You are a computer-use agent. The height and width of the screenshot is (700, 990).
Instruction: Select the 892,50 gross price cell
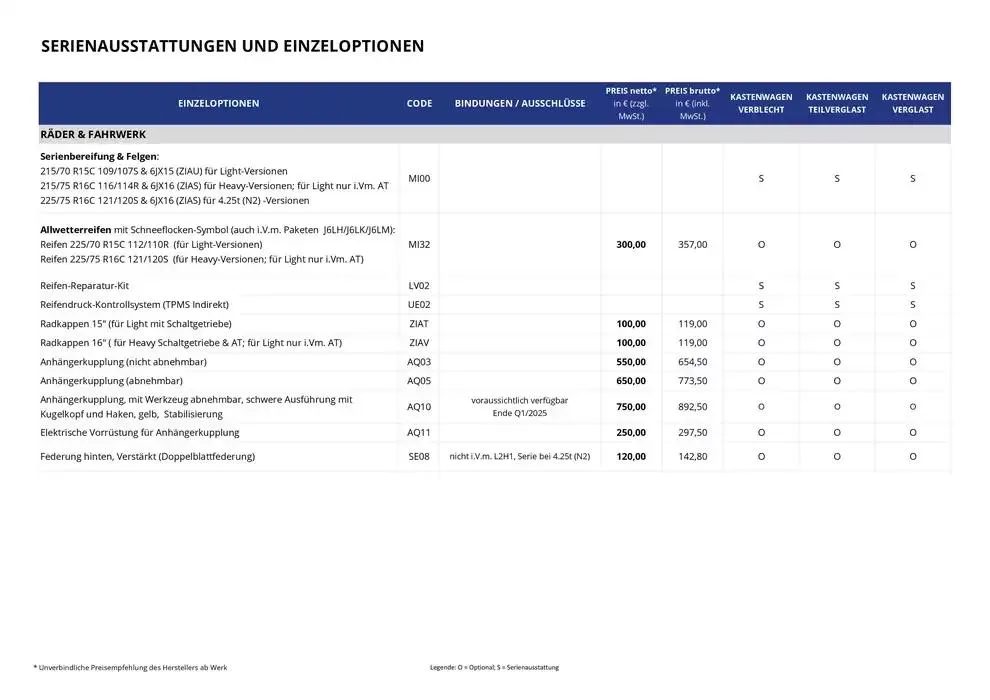pyautogui.click(x=692, y=407)
